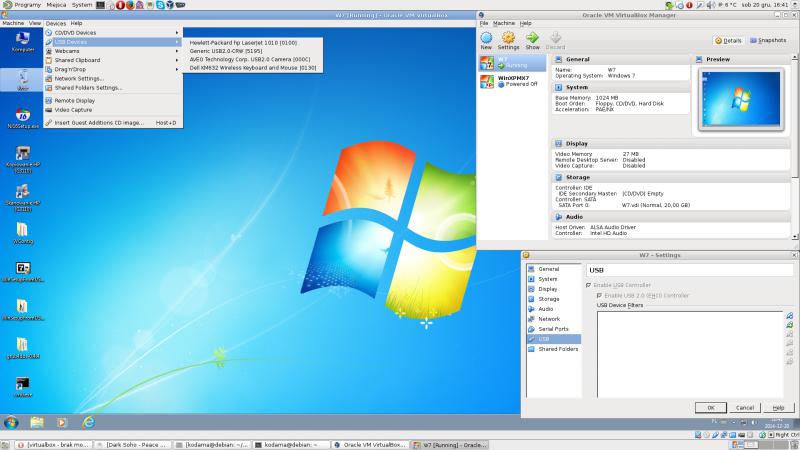Click the Windows 7 Start orb
The height and width of the screenshot is (450, 800).
coord(10,423)
